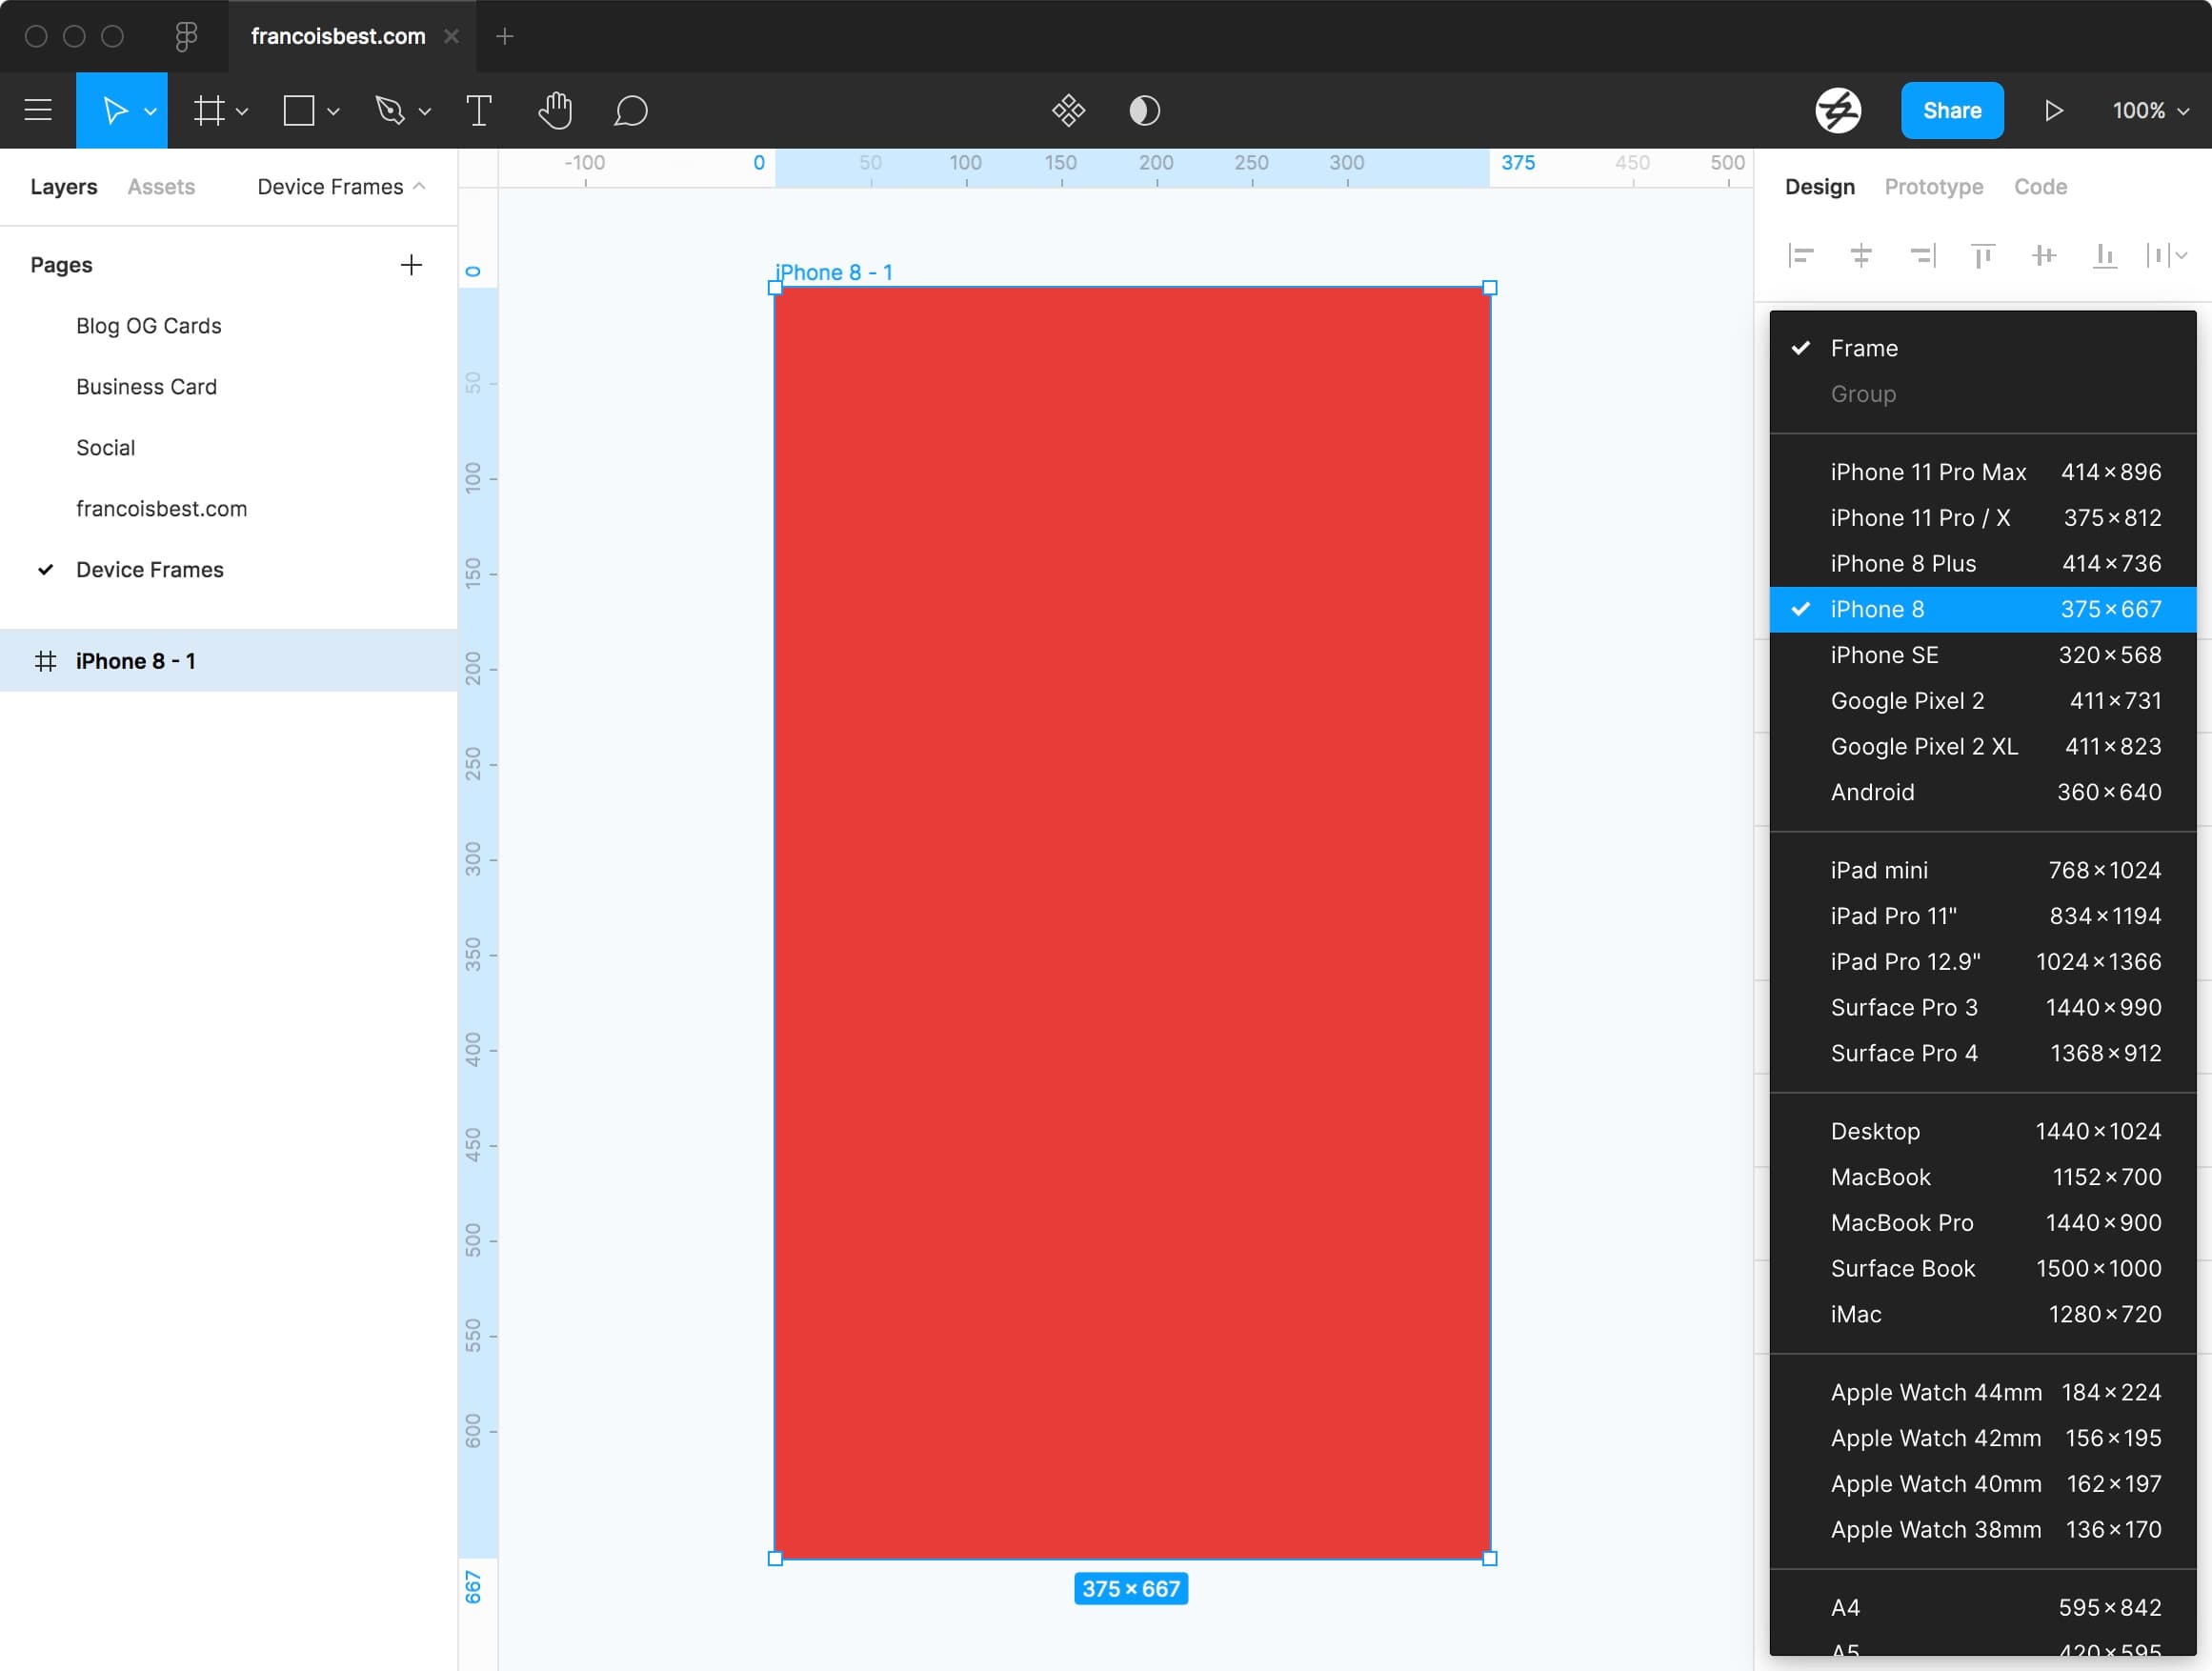Change frame type from Frame to Group
The height and width of the screenshot is (1671, 2212).
(1862, 394)
